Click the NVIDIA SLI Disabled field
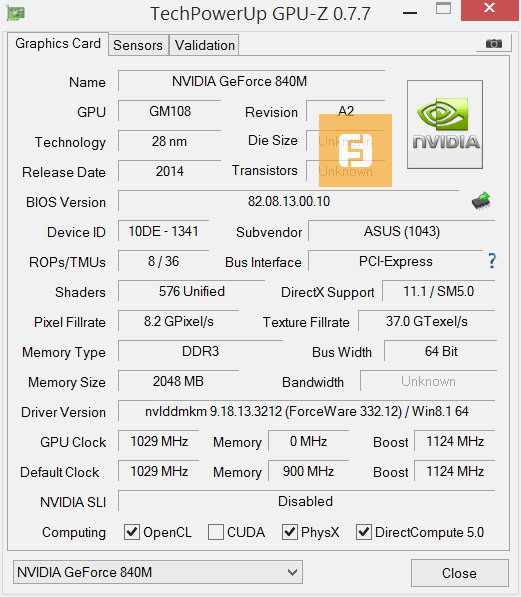This screenshot has width=521, height=597. 307,501
